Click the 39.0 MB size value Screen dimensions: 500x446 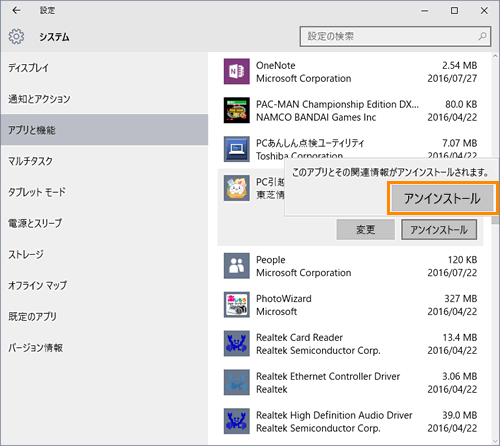click(459, 415)
